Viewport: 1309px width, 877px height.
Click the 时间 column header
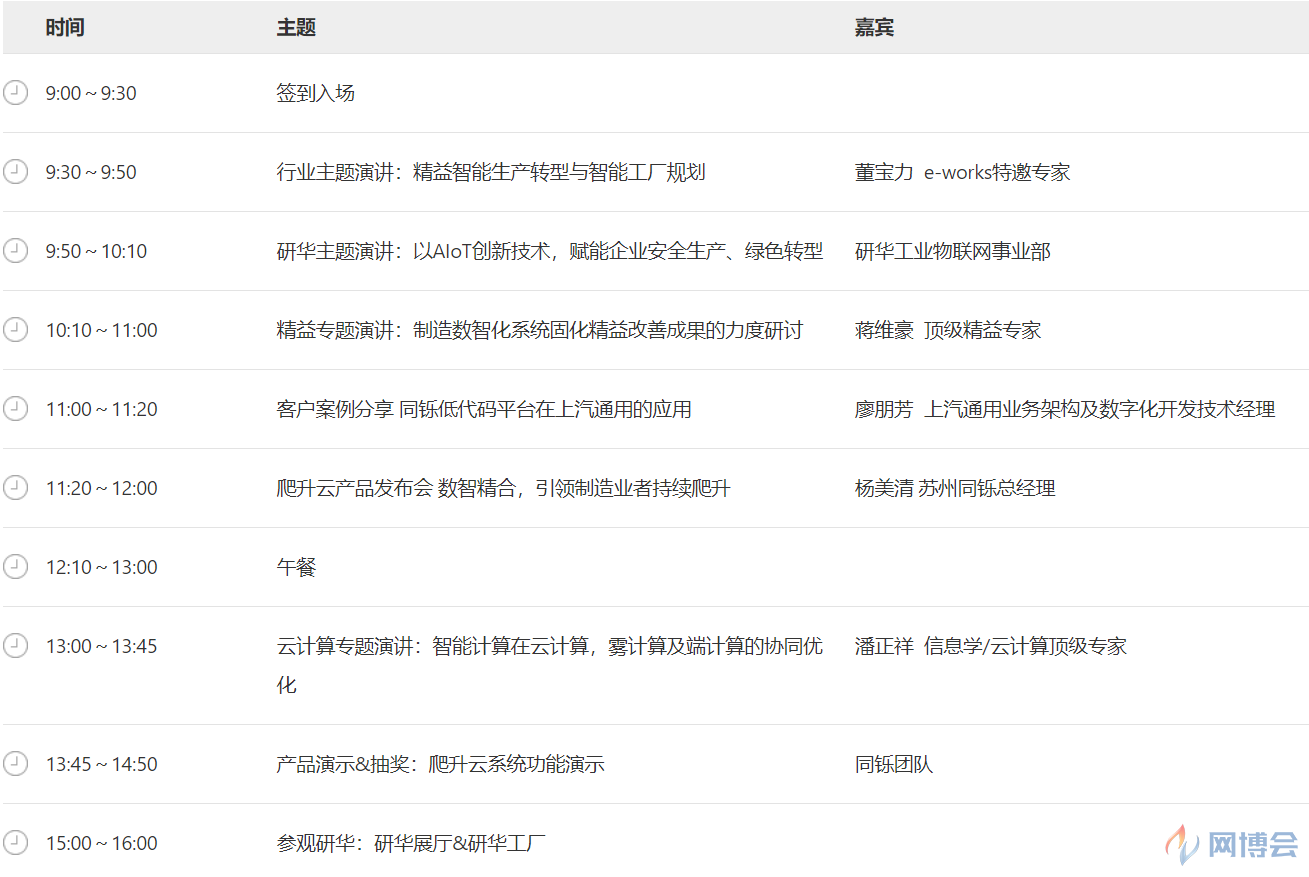click(65, 28)
